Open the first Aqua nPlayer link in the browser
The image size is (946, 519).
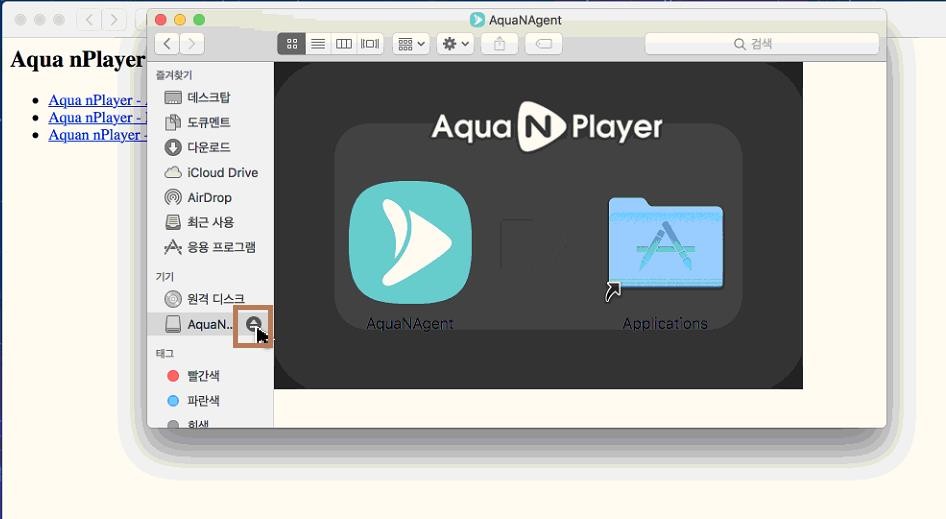(97, 100)
